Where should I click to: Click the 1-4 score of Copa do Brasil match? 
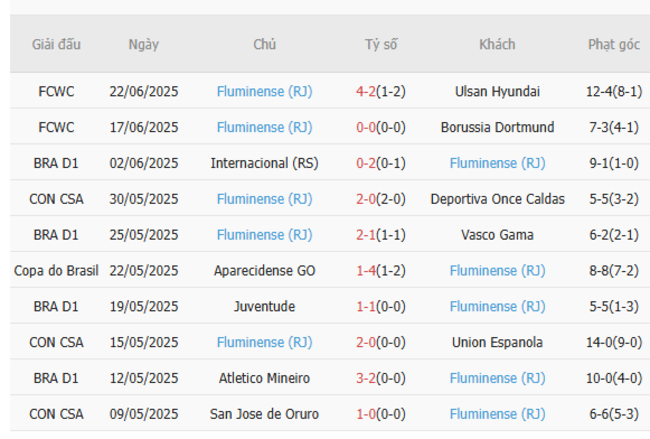click(365, 270)
